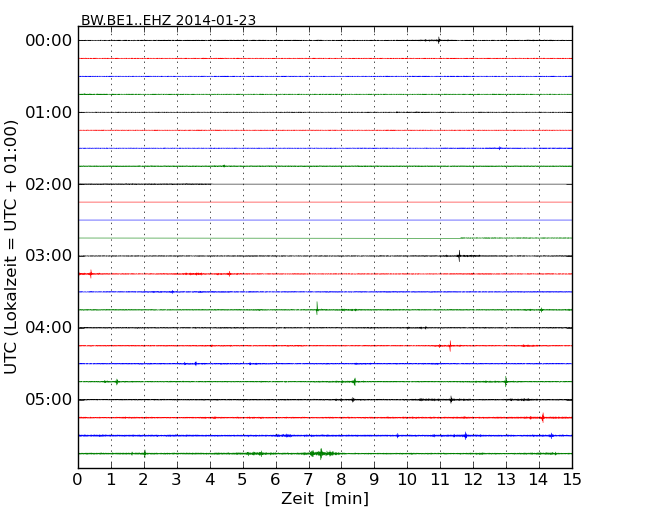This screenshot has width=650, height=520.
Task: Select the 01:00 time axis label
Action: click(x=49, y=112)
